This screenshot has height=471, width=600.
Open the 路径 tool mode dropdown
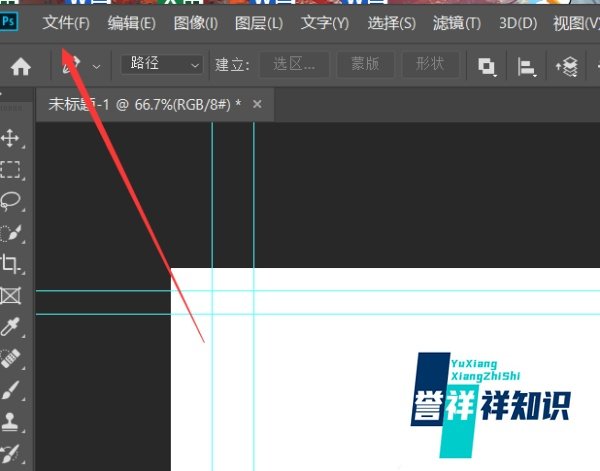tap(162, 64)
